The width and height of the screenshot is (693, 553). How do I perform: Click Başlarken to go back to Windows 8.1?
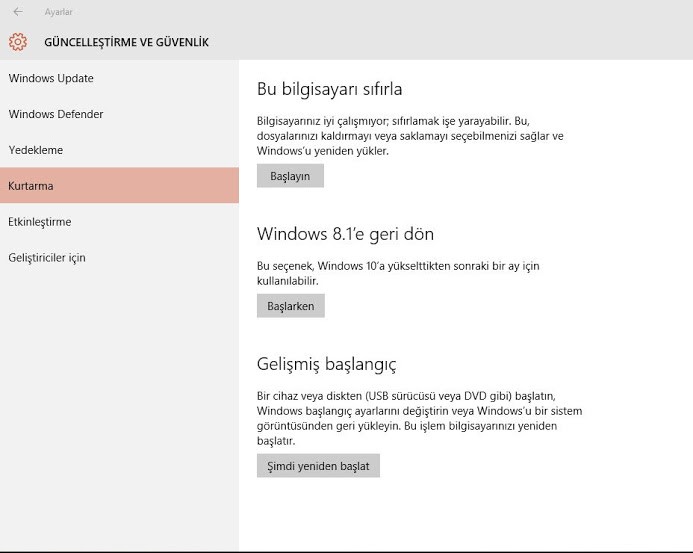point(290,306)
